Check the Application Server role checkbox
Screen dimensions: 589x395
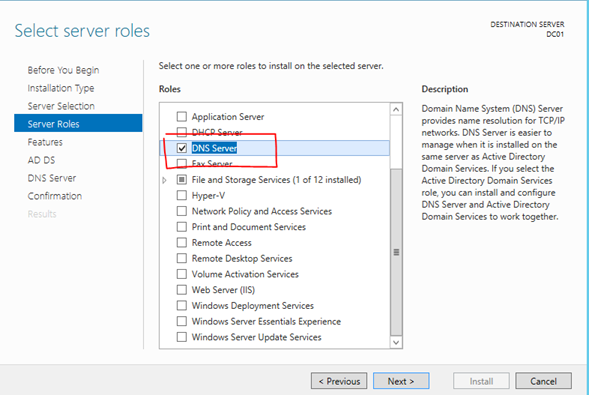point(182,117)
